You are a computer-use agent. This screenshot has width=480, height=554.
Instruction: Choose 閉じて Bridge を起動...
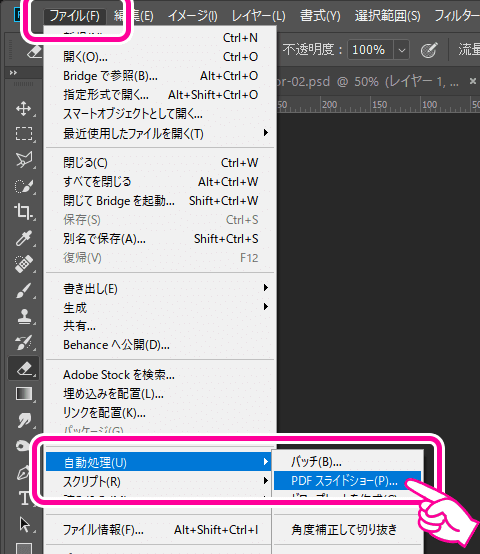pos(160,201)
